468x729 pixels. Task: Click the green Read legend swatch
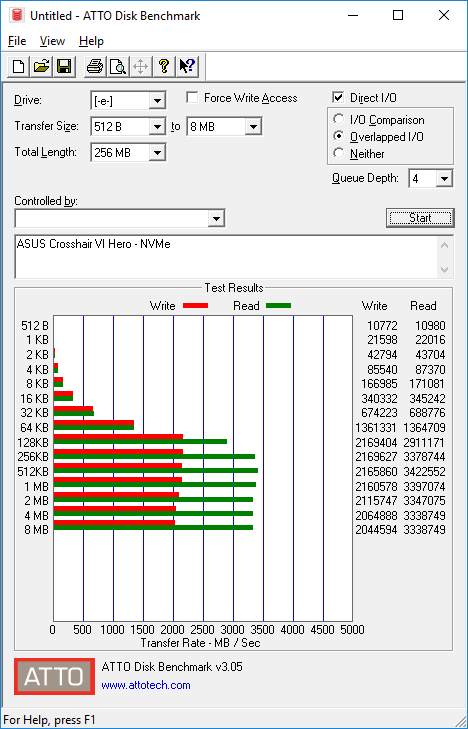[x=278, y=306]
